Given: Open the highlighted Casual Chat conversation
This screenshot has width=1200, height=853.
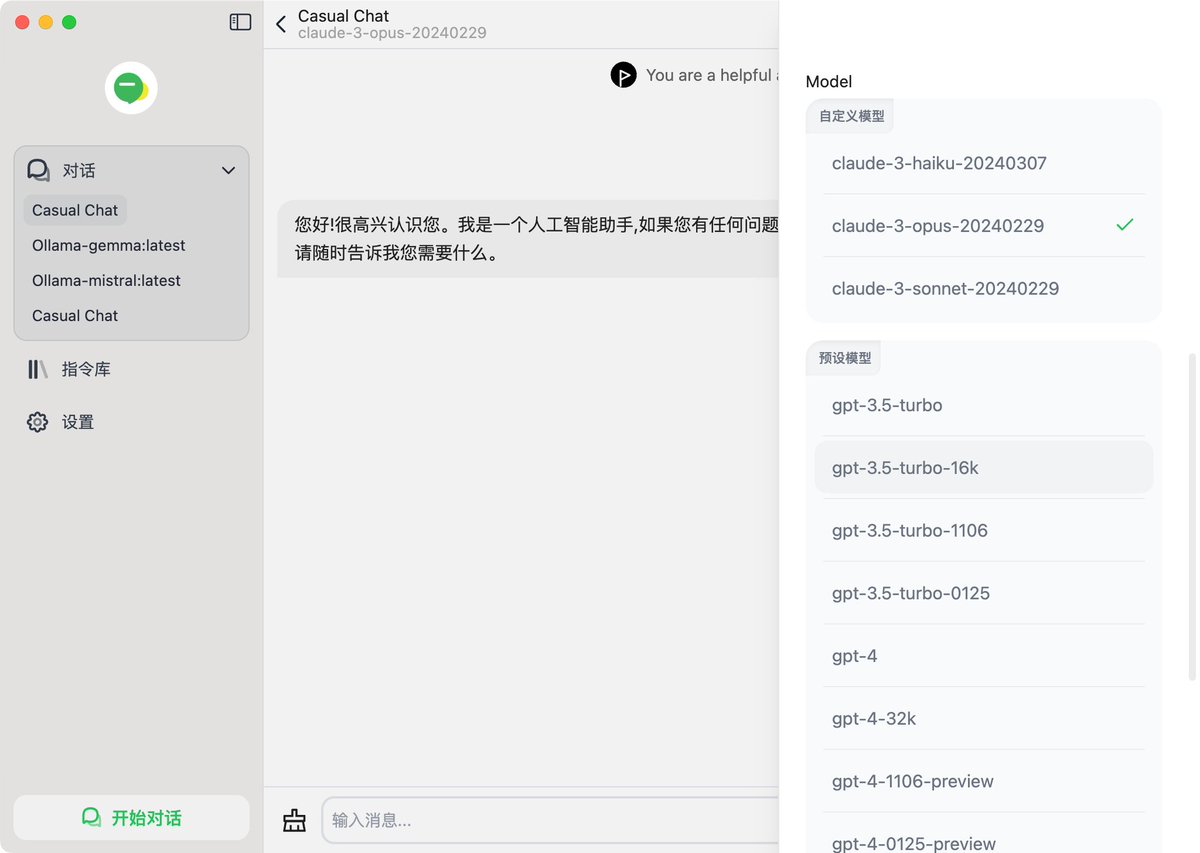Looking at the screenshot, I should point(75,210).
